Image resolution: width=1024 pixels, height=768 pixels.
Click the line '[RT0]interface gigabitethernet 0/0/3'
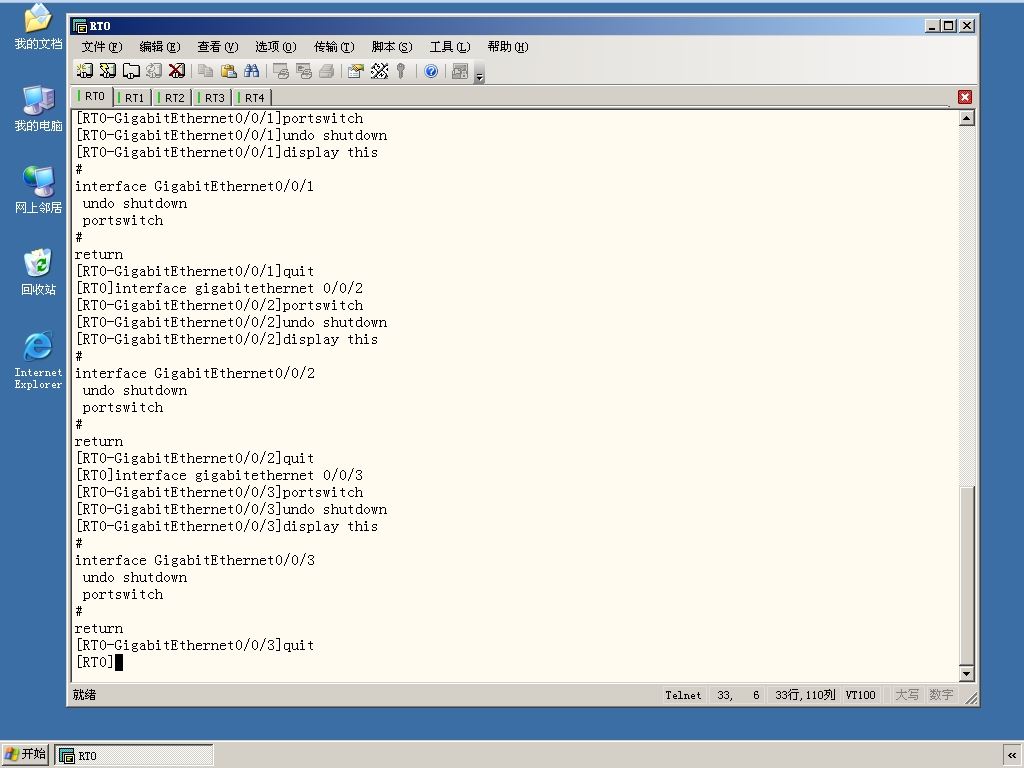[219, 475]
